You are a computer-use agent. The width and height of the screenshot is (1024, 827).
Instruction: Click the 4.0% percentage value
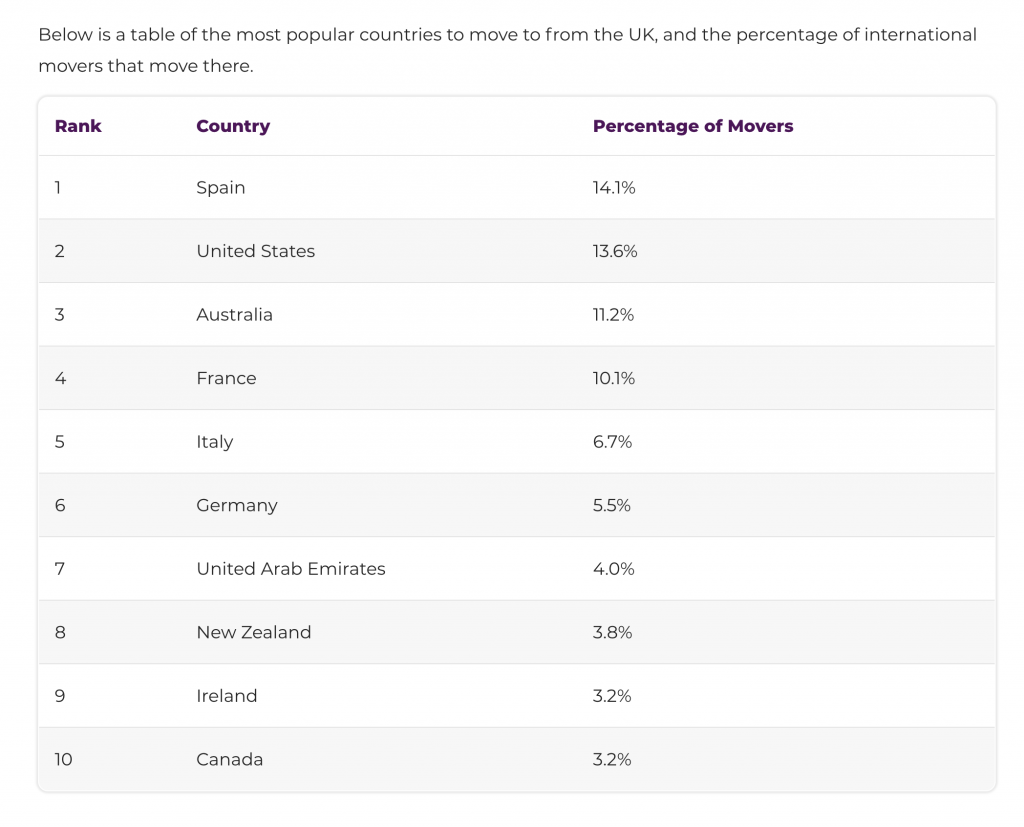[x=613, y=569]
